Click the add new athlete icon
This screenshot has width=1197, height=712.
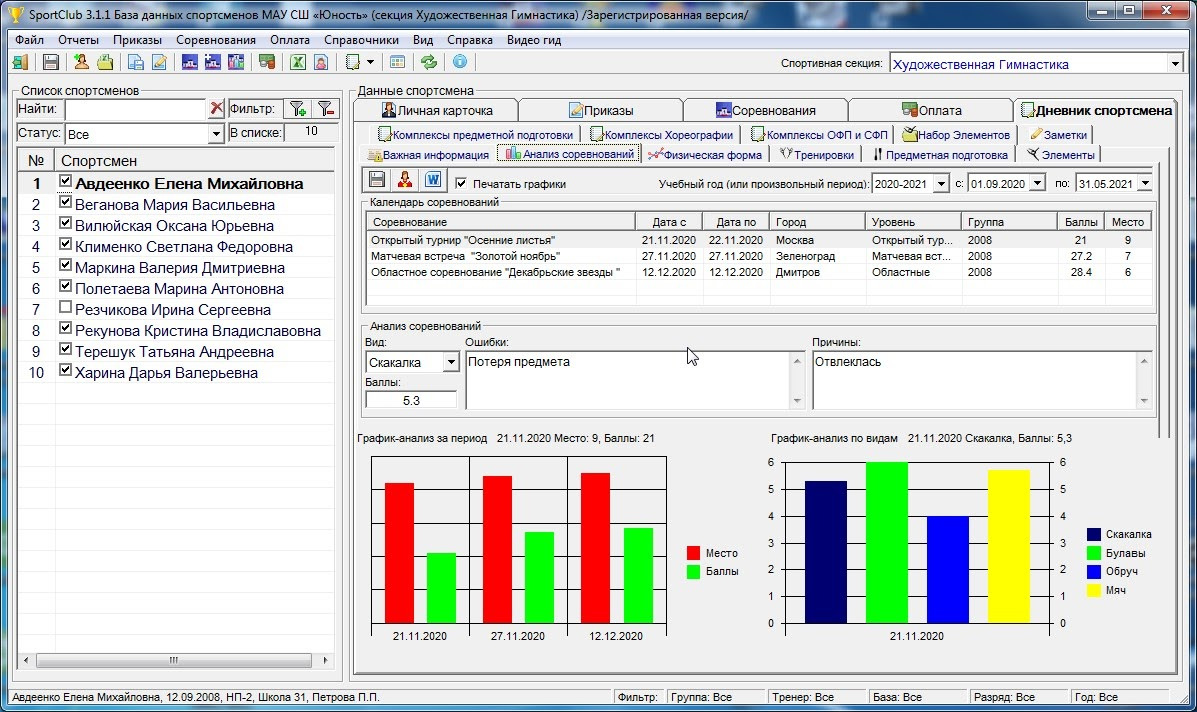click(x=82, y=62)
